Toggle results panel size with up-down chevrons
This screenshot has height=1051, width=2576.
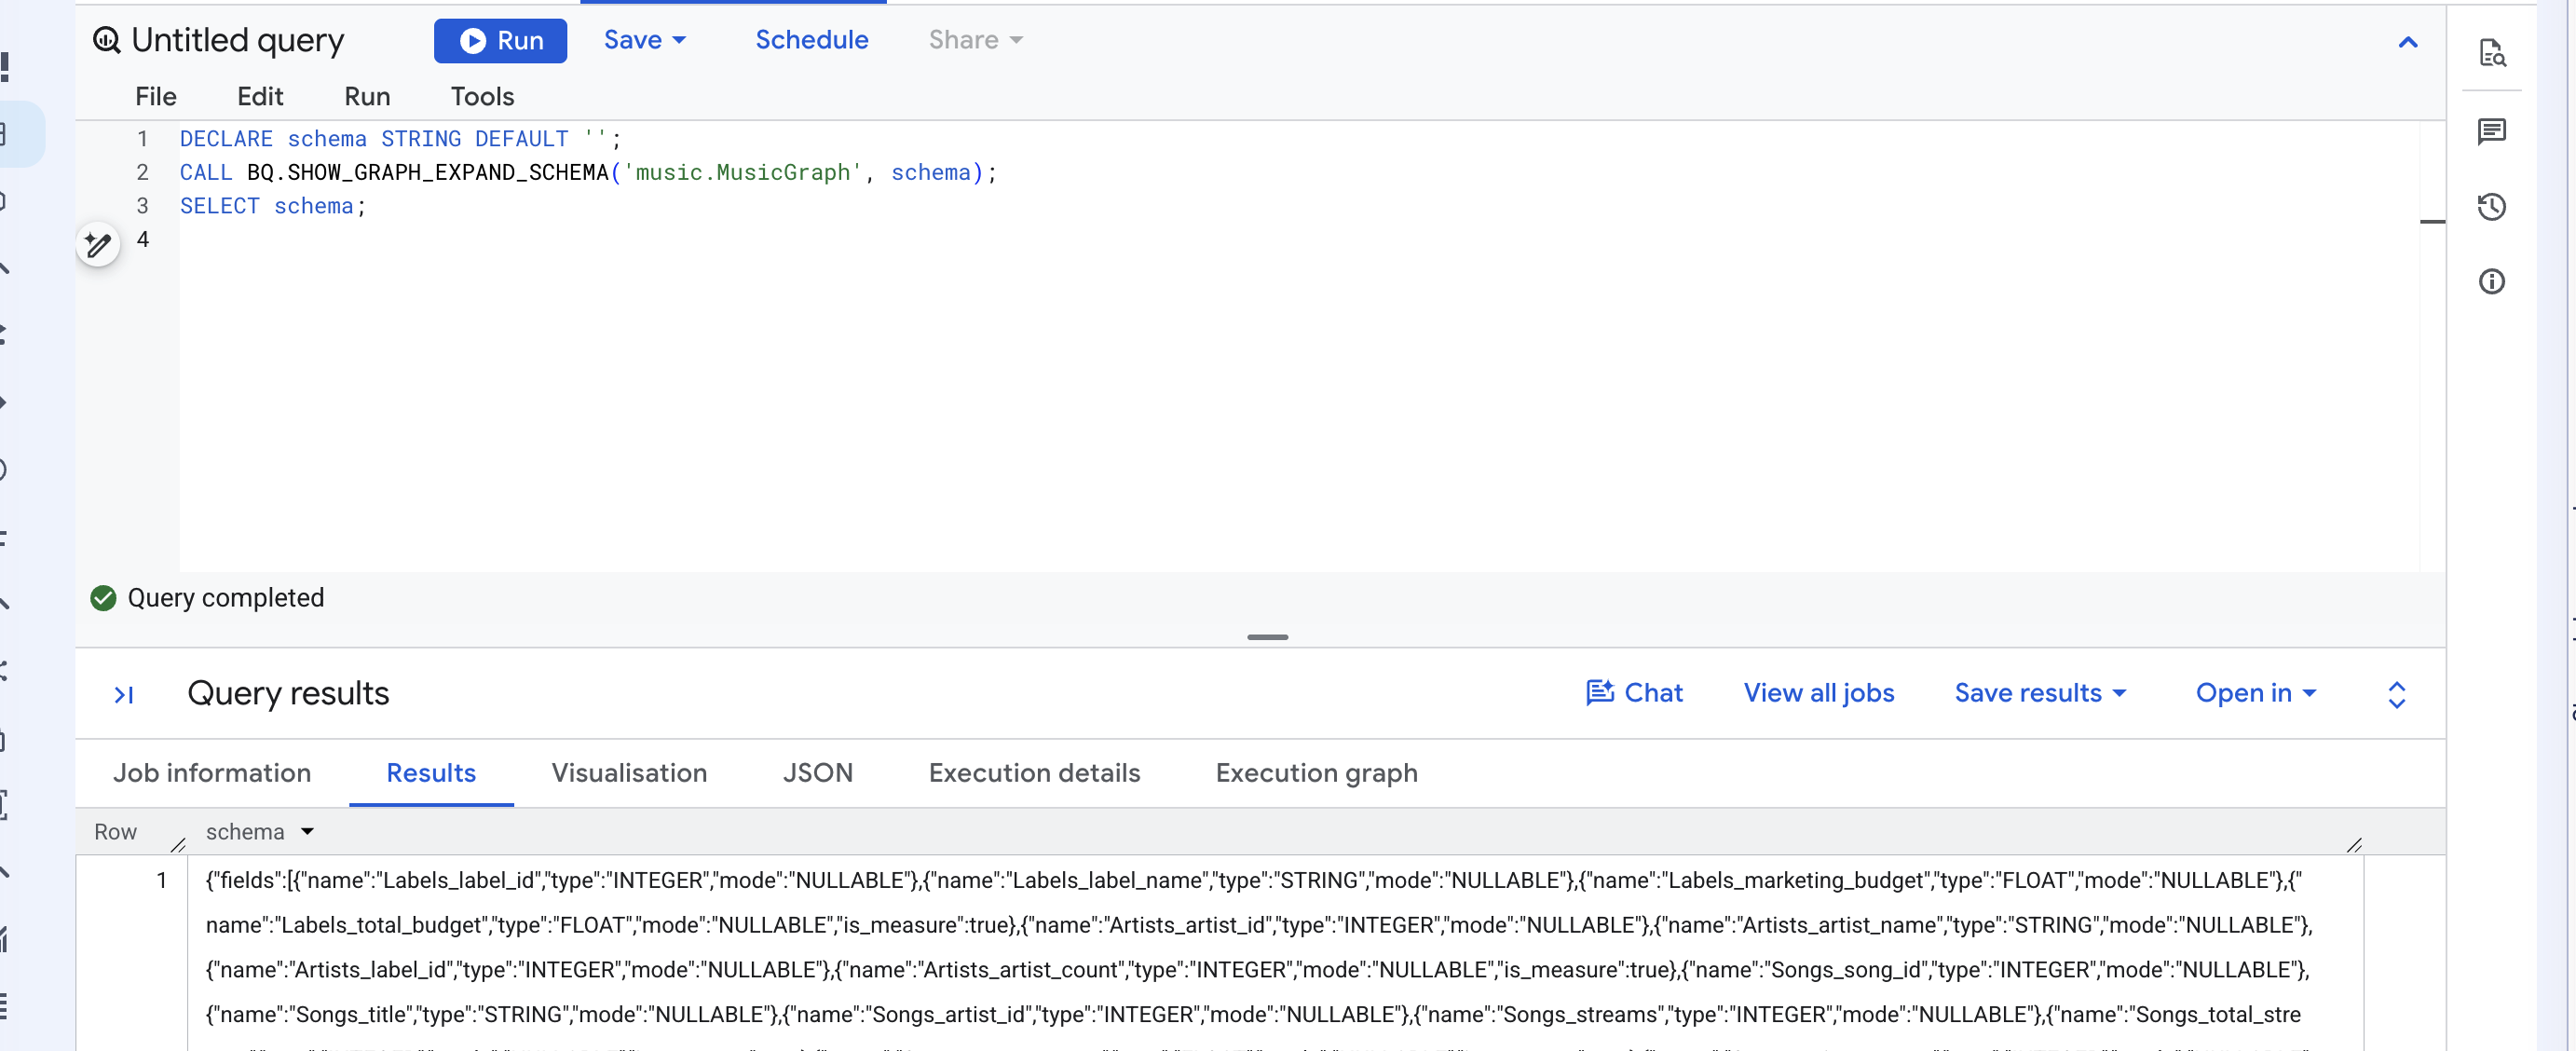[2397, 695]
